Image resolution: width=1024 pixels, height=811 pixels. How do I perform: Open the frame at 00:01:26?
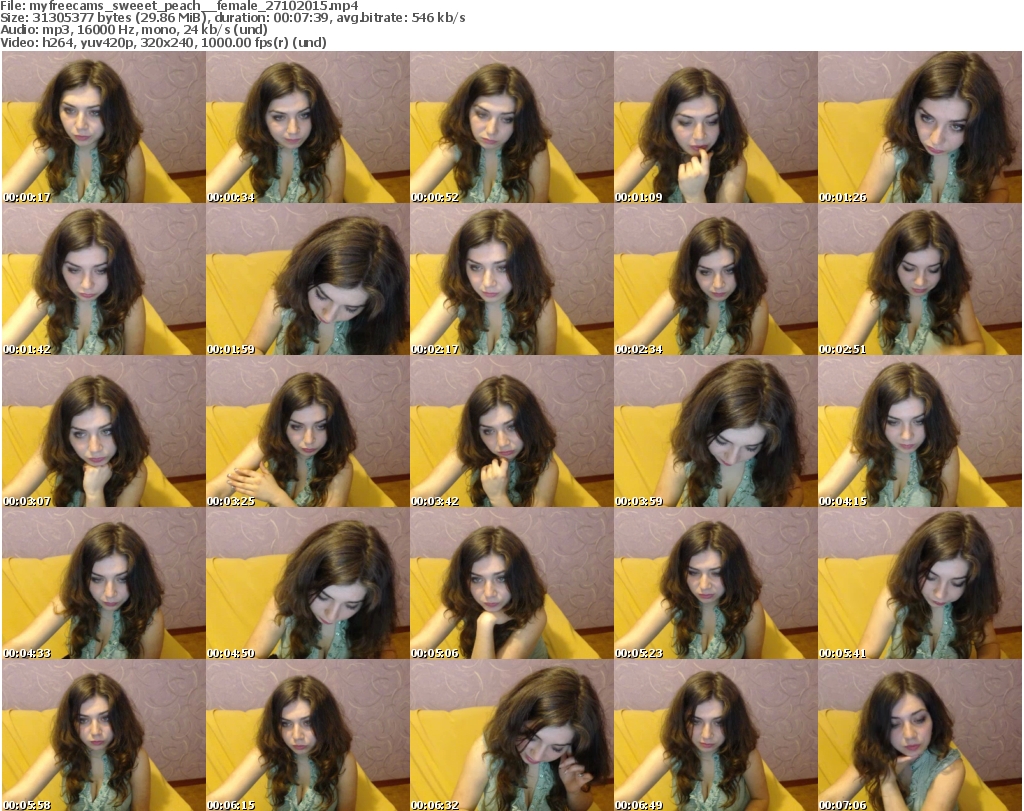pos(920,127)
